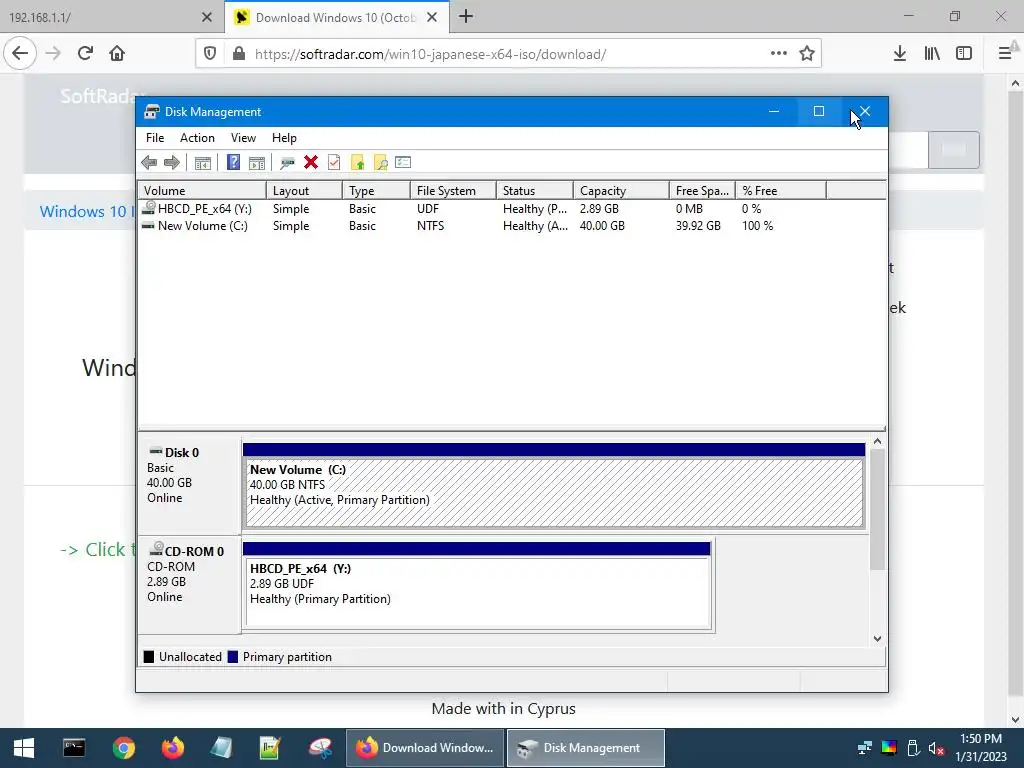Open the View menu

click(243, 138)
